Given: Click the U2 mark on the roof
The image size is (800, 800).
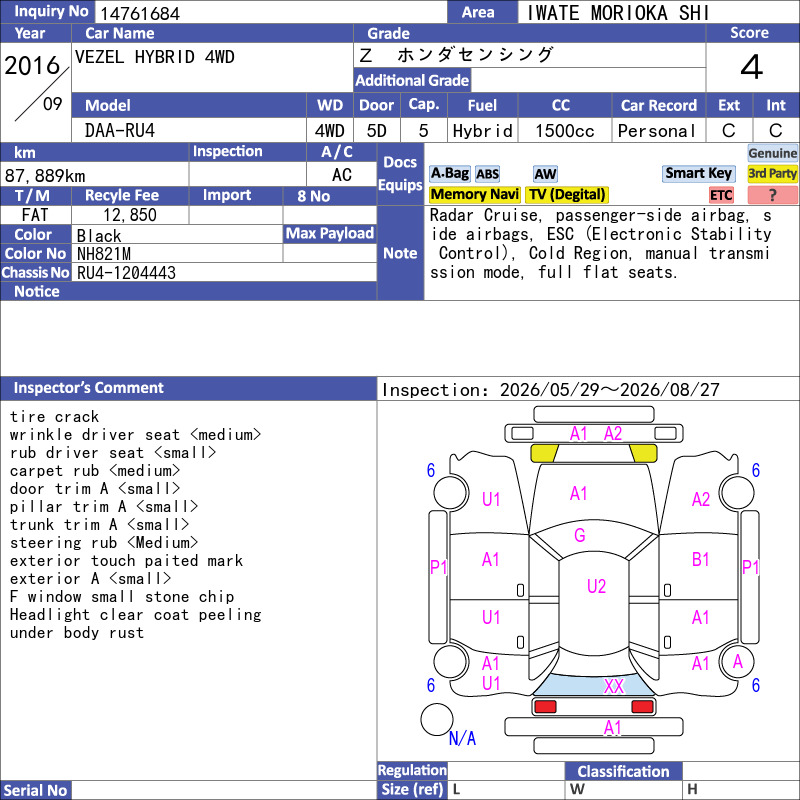Looking at the screenshot, I should [x=596, y=586].
